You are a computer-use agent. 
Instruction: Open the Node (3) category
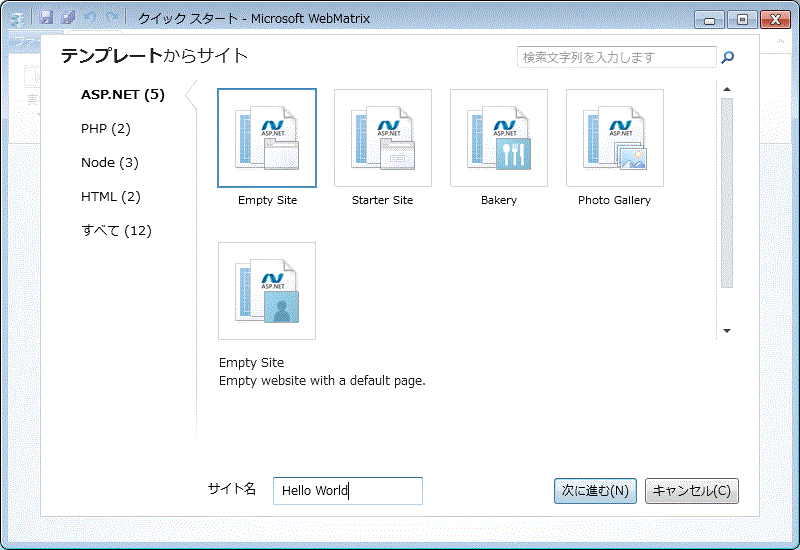click(x=110, y=163)
